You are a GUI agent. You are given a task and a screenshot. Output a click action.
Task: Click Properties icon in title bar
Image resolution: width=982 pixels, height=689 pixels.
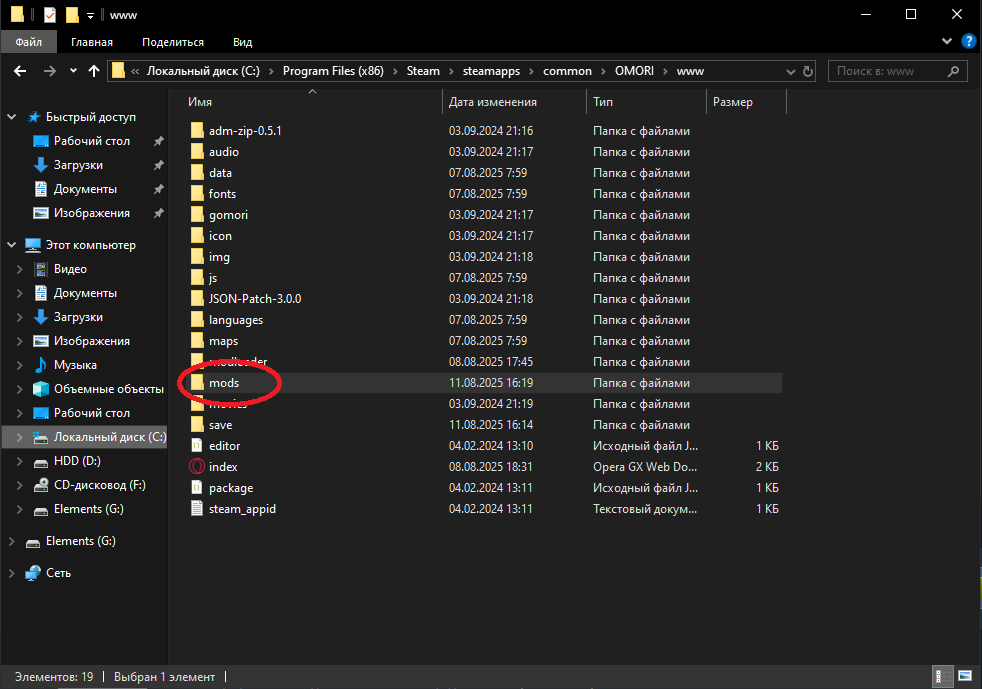(x=49, y=14)
